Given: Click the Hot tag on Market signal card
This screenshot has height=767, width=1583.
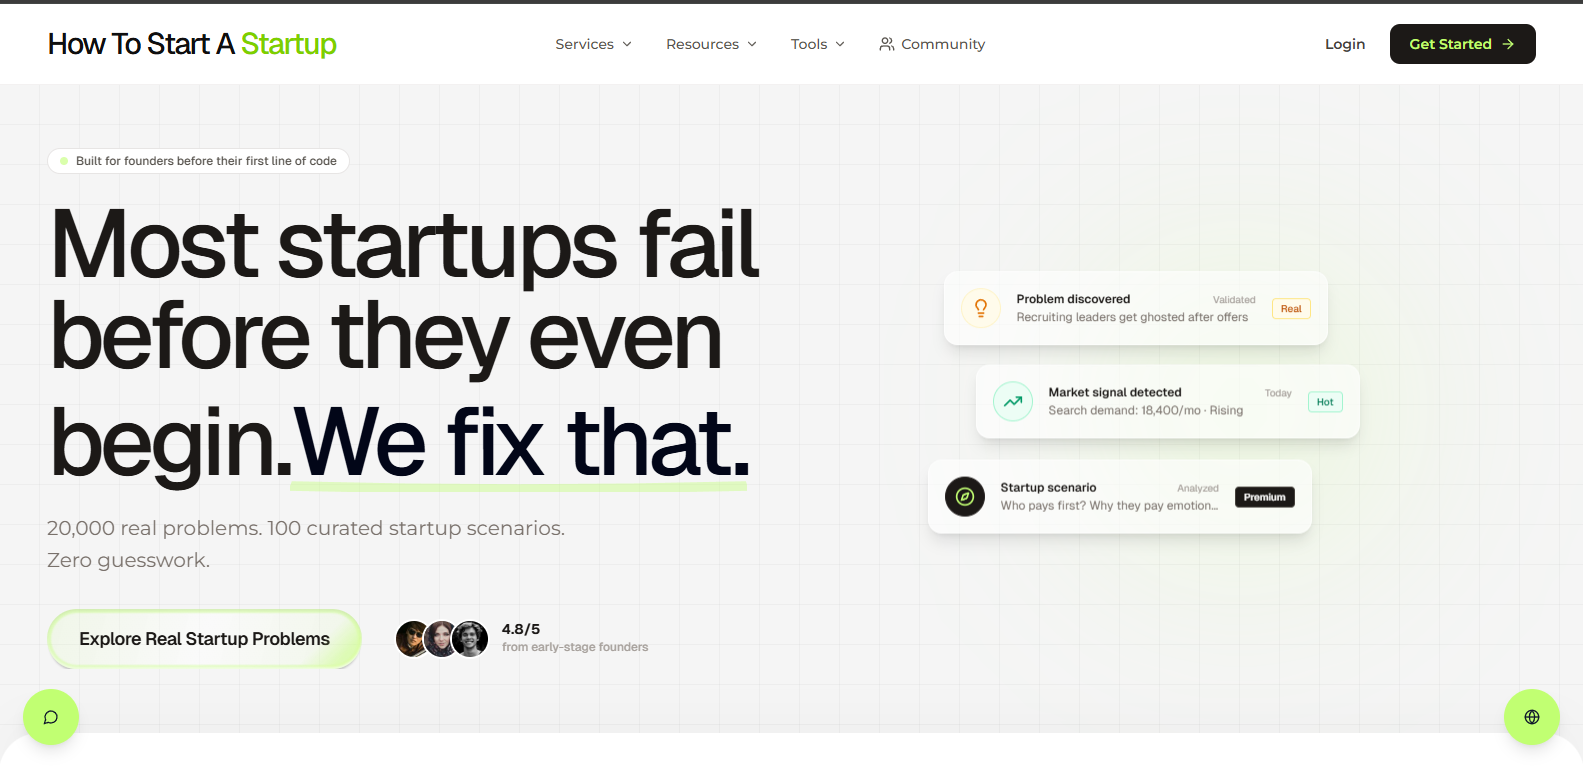Looking at the screenshot, I should 1325,402.
